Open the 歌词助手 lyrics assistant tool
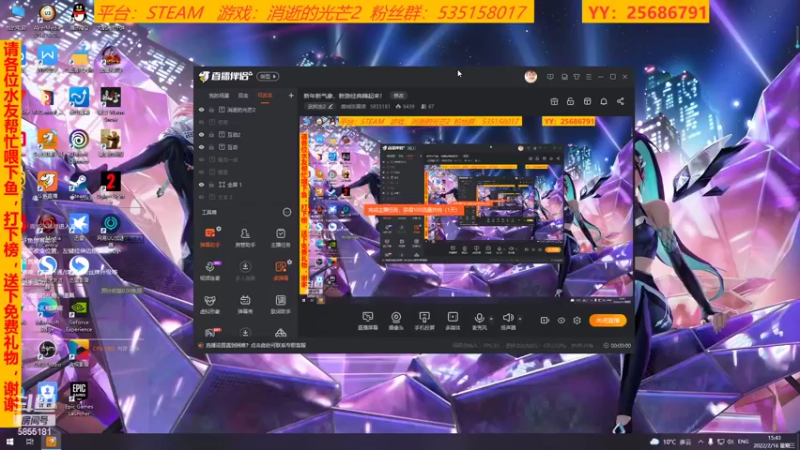 pyautogui.click(x=280, y=304)
